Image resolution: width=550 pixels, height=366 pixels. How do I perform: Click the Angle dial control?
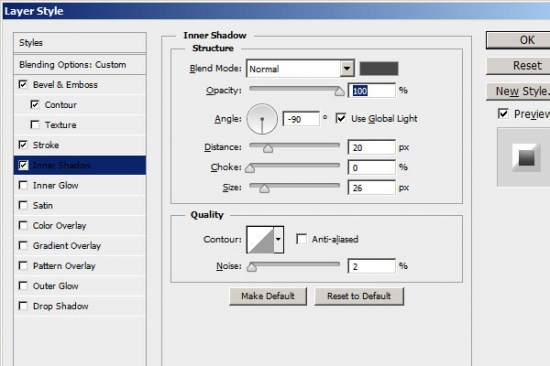point(262,119)
